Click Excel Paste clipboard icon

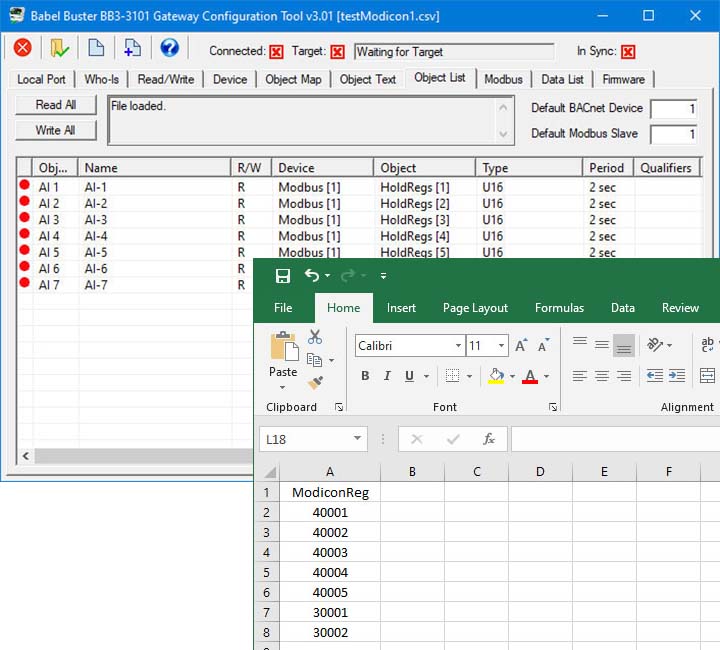(x=284, y=347)
